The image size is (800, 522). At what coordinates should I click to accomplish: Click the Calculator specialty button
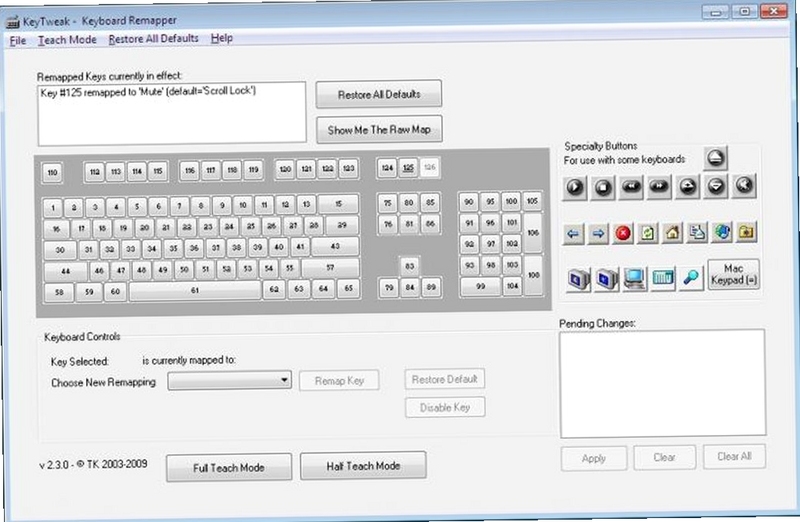663,278
